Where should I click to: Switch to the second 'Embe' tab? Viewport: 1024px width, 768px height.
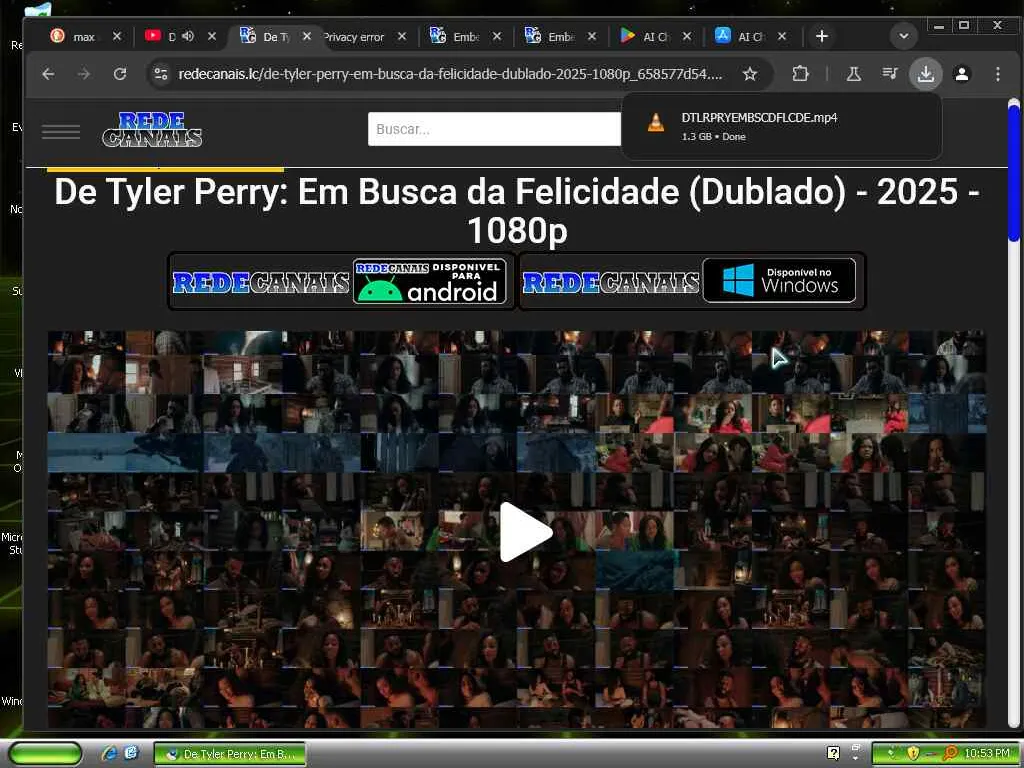[560, 37]
